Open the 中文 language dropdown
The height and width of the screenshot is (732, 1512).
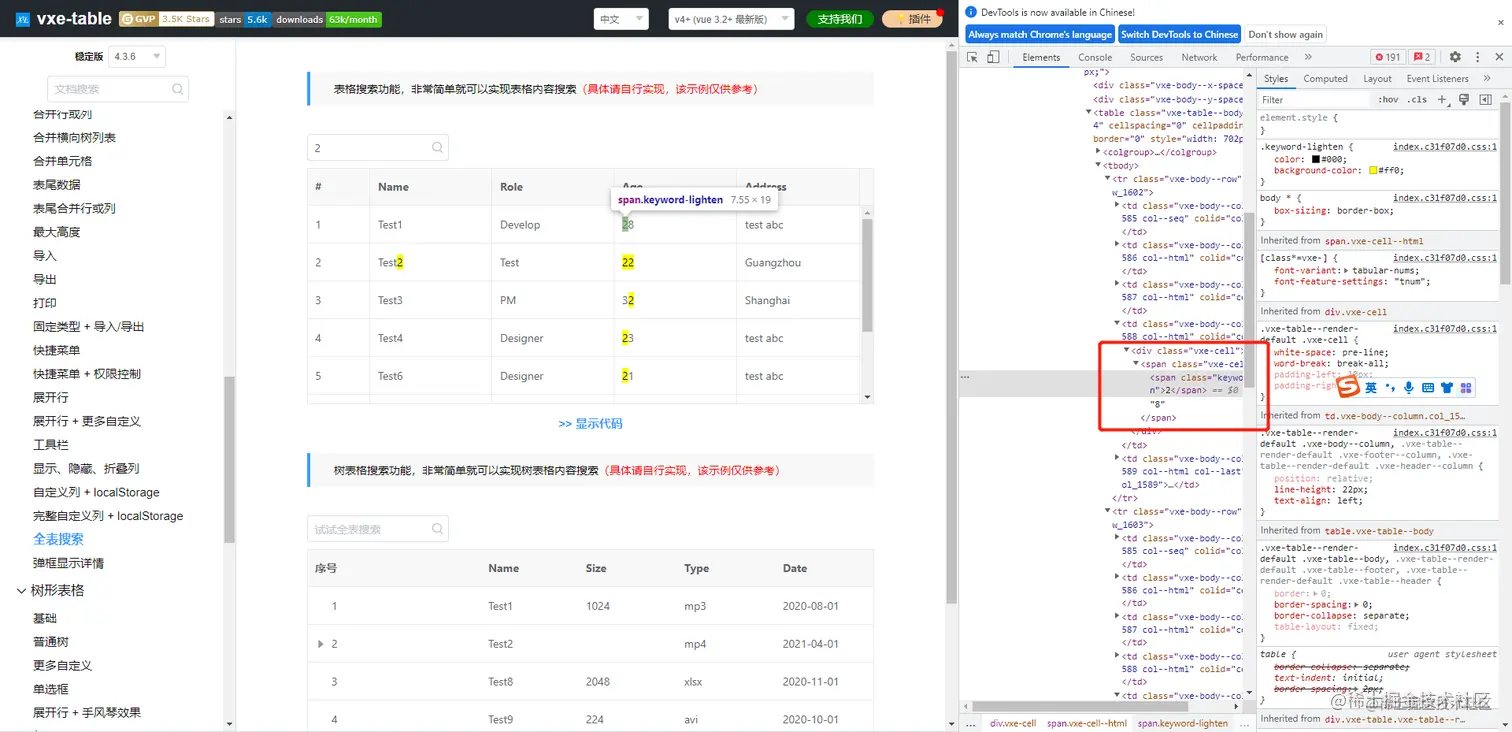pyautogui.click(x=621, y=19)
